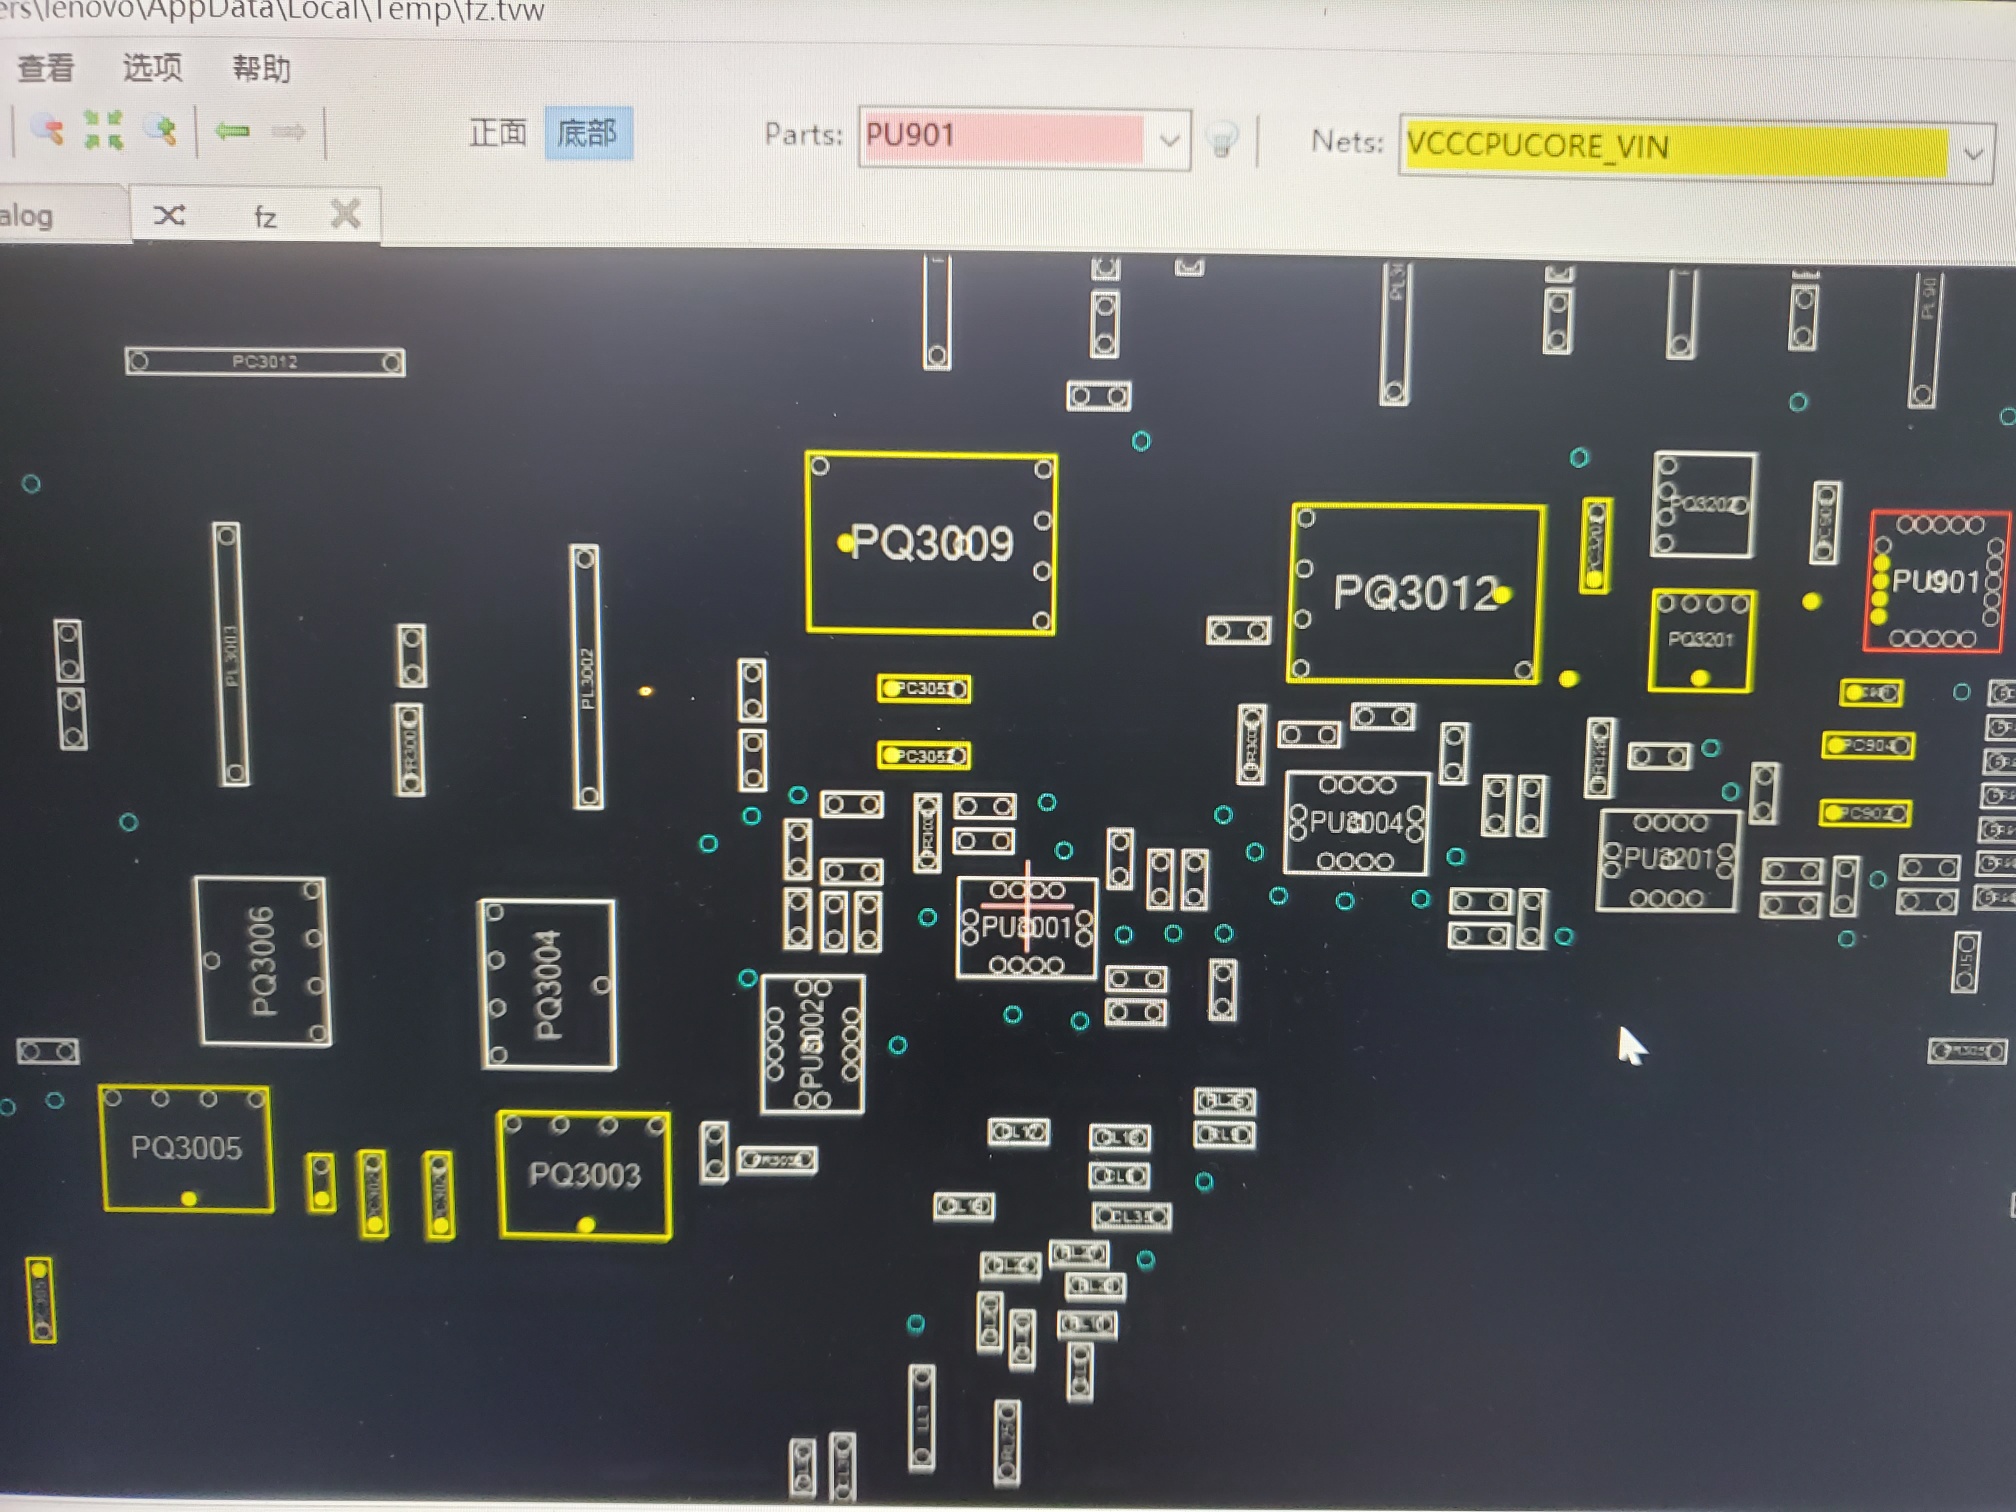Select inductor PL3002
The height and width of the screenshot is (1512, 2016).
click(586, 677)
